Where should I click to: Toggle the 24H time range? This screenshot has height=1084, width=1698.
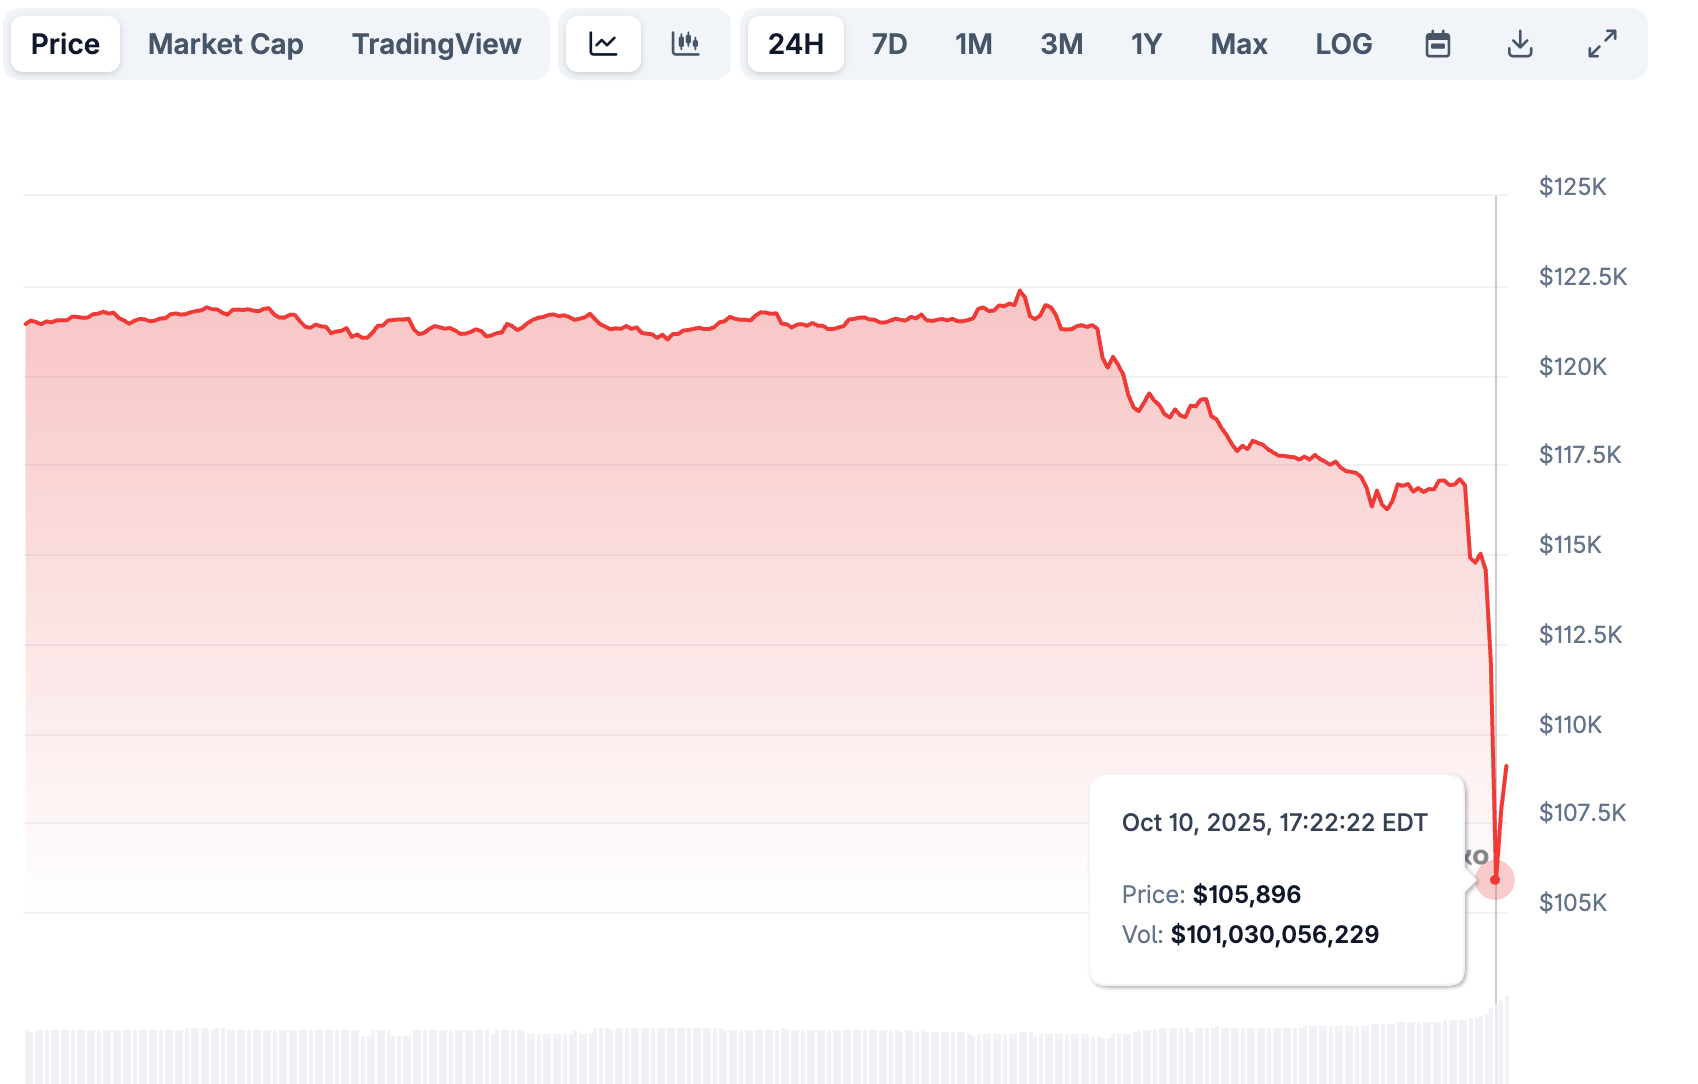[795, 43]
